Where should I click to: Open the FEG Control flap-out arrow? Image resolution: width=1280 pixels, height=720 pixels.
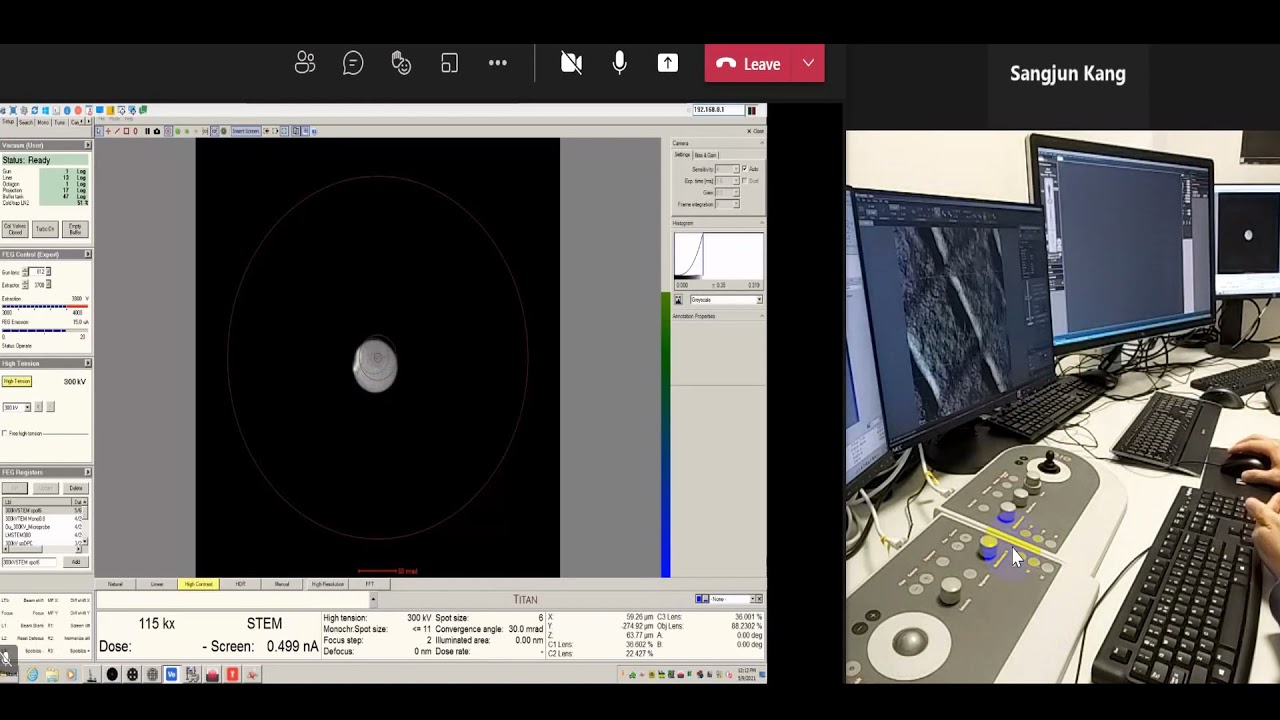88,254
